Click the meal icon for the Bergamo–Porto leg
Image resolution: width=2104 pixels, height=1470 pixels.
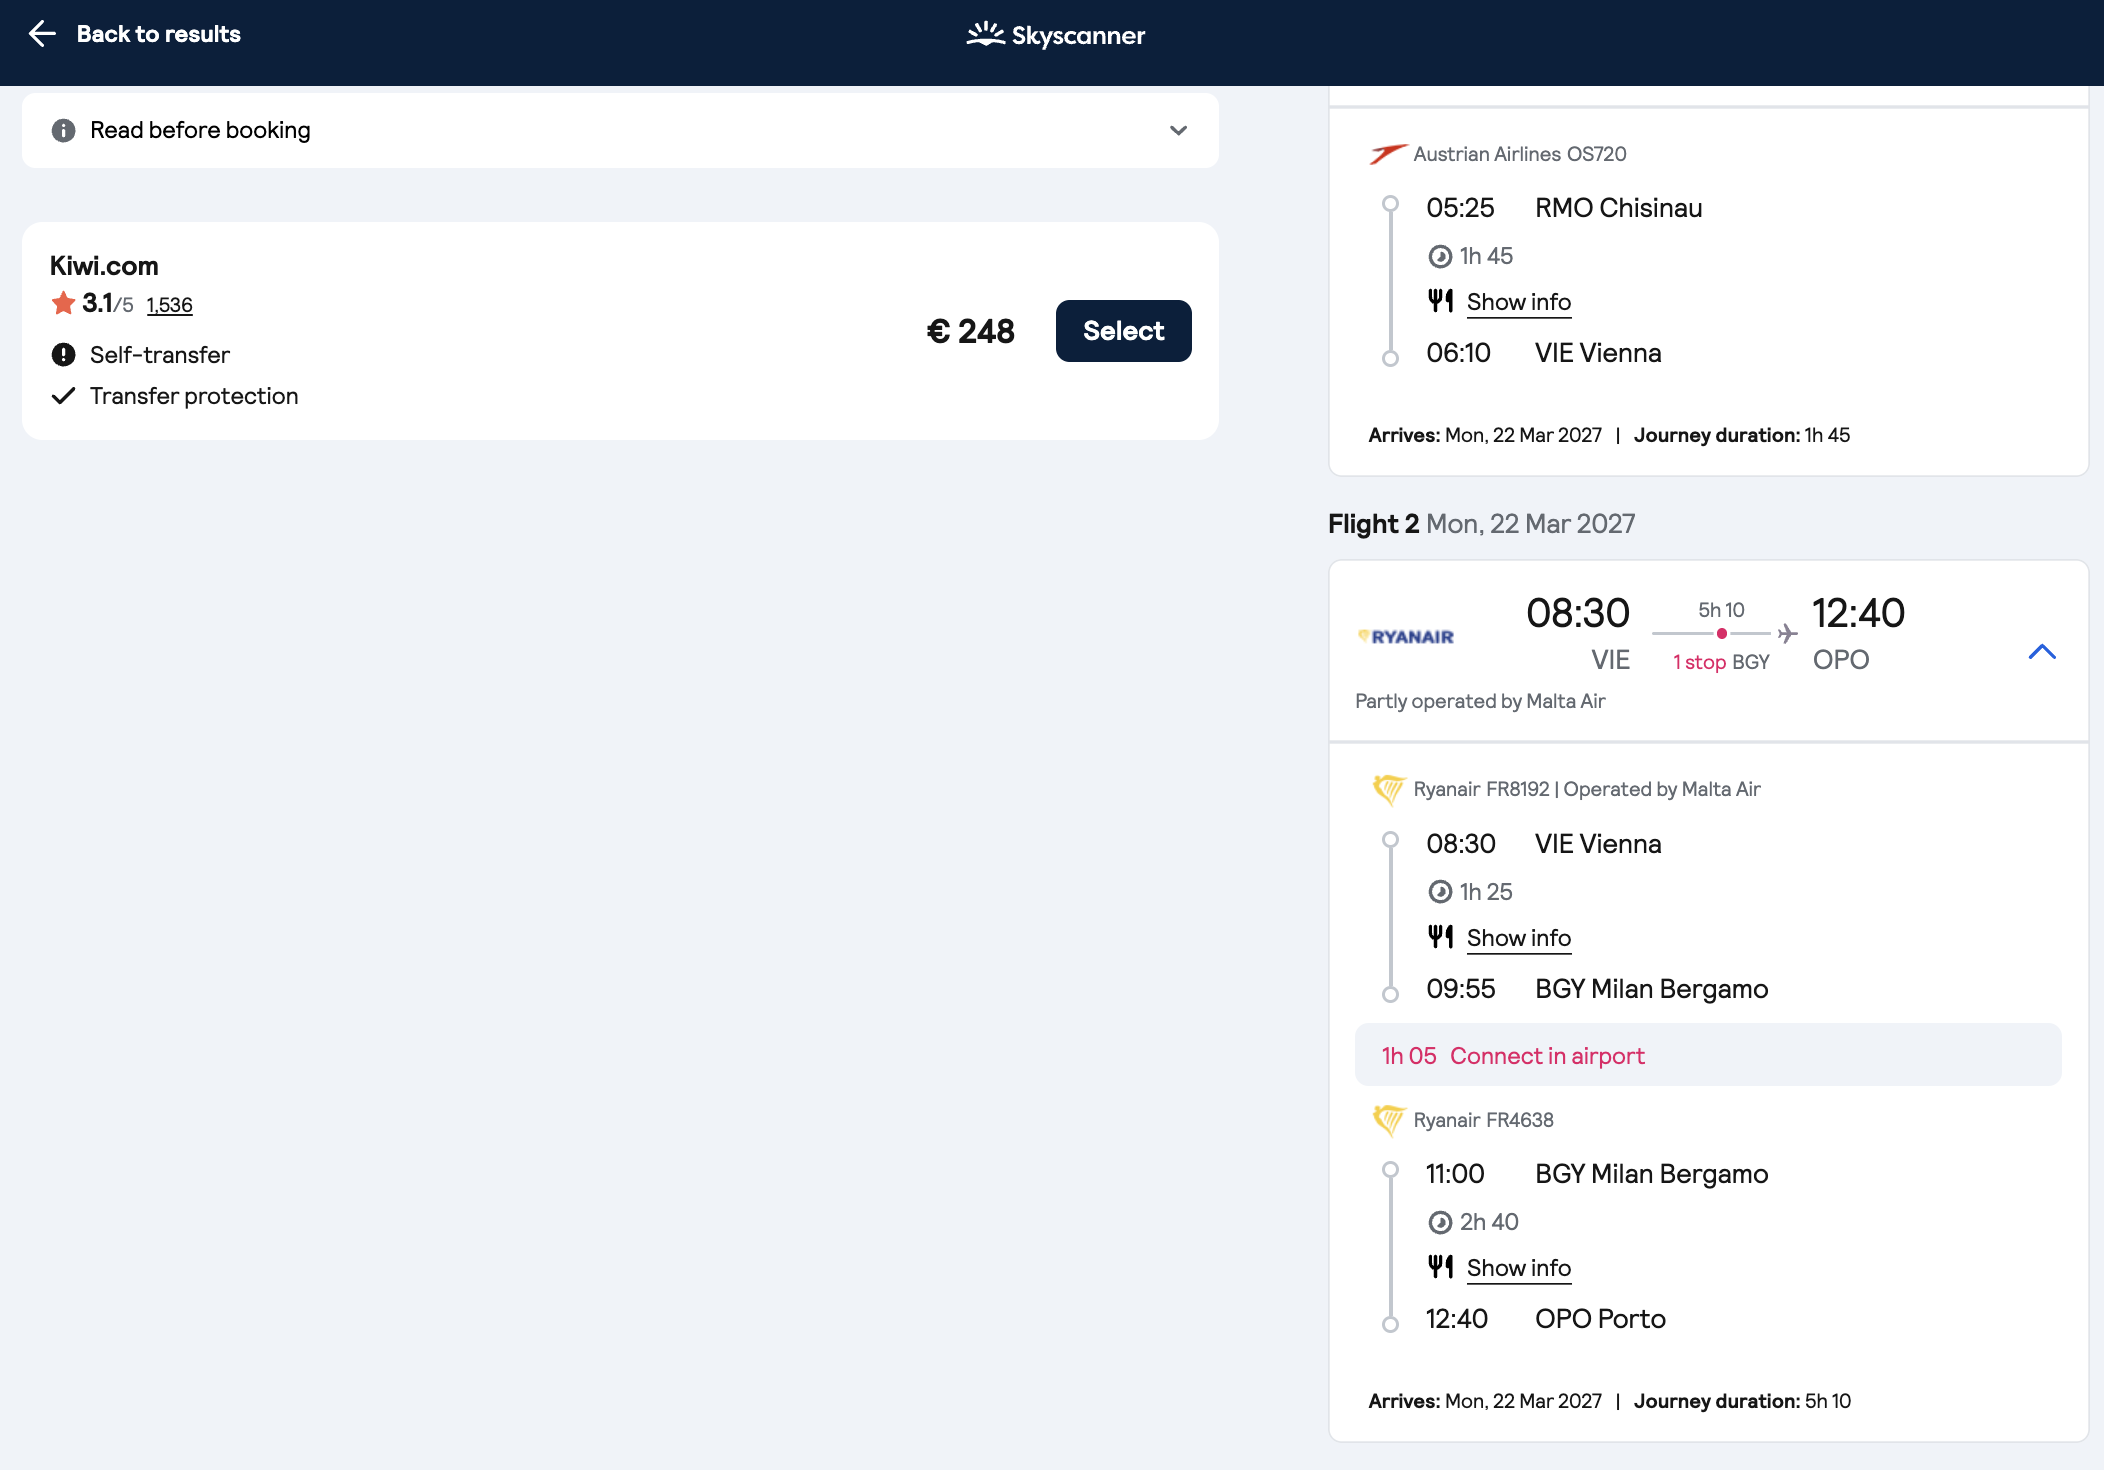[x=1440, y=1267]
